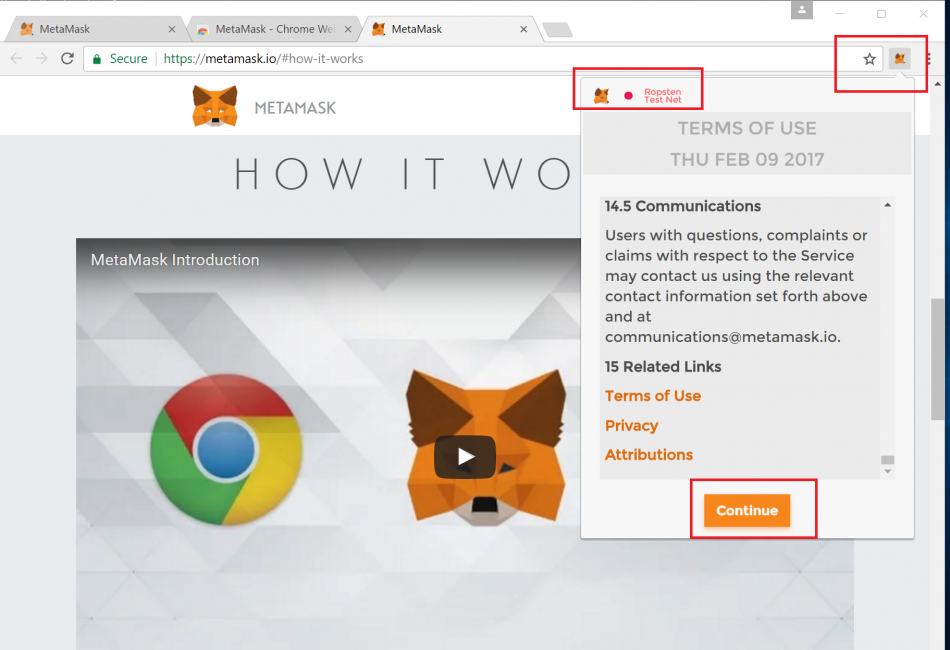Open the Chrome three-dot menu

coord(928,59)
